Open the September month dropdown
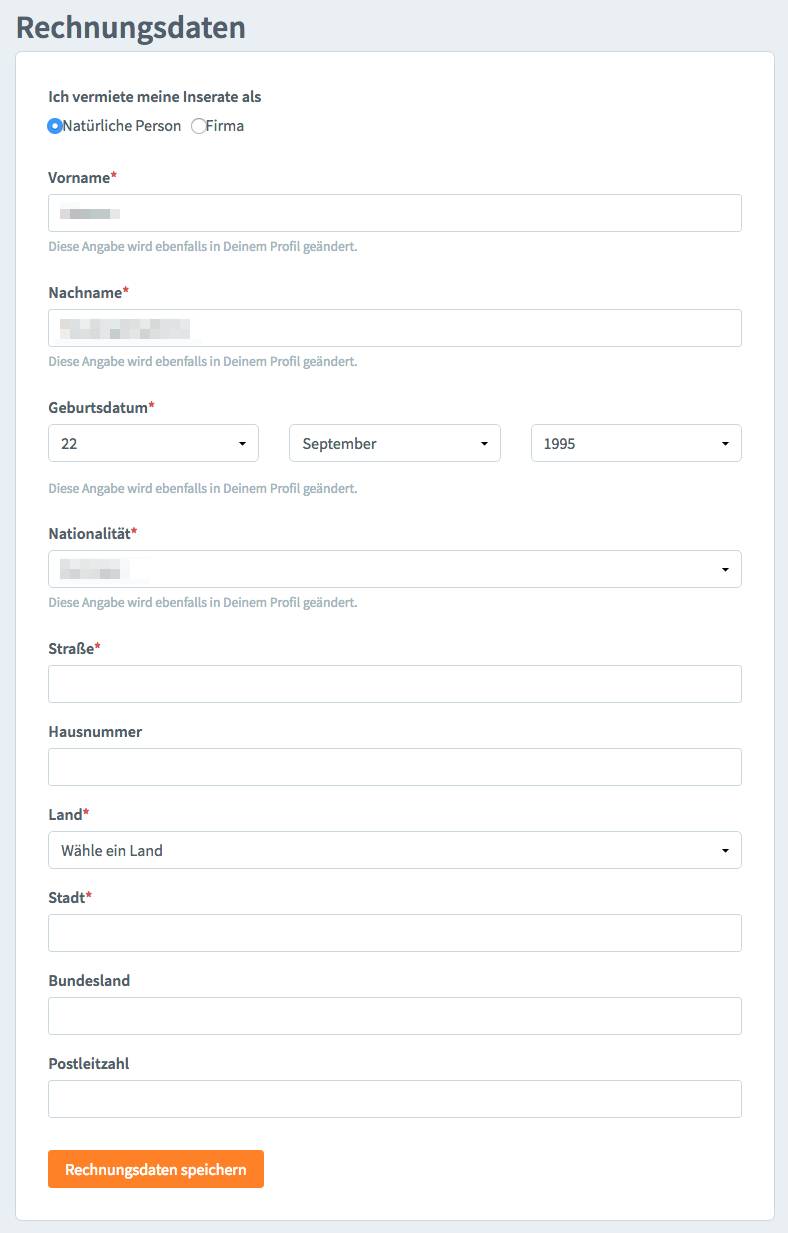 tap(395, 443)
